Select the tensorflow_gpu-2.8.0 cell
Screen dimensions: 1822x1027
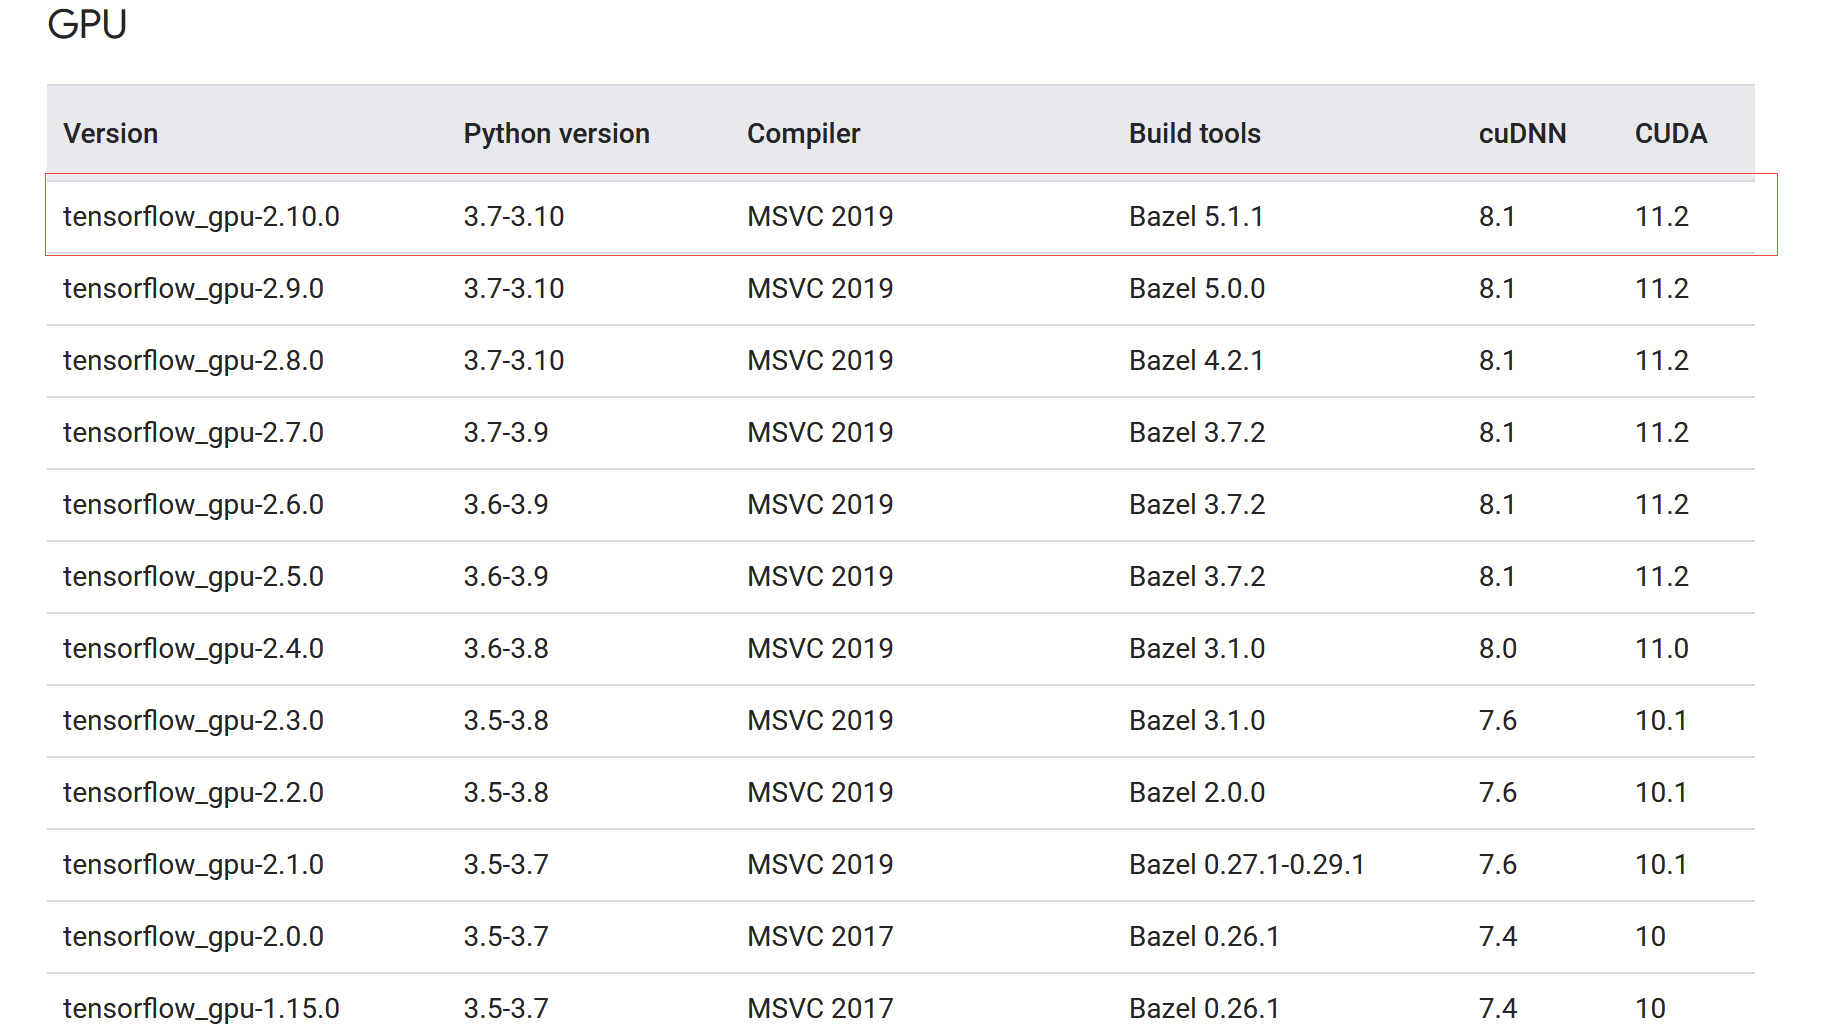[193, 360]
